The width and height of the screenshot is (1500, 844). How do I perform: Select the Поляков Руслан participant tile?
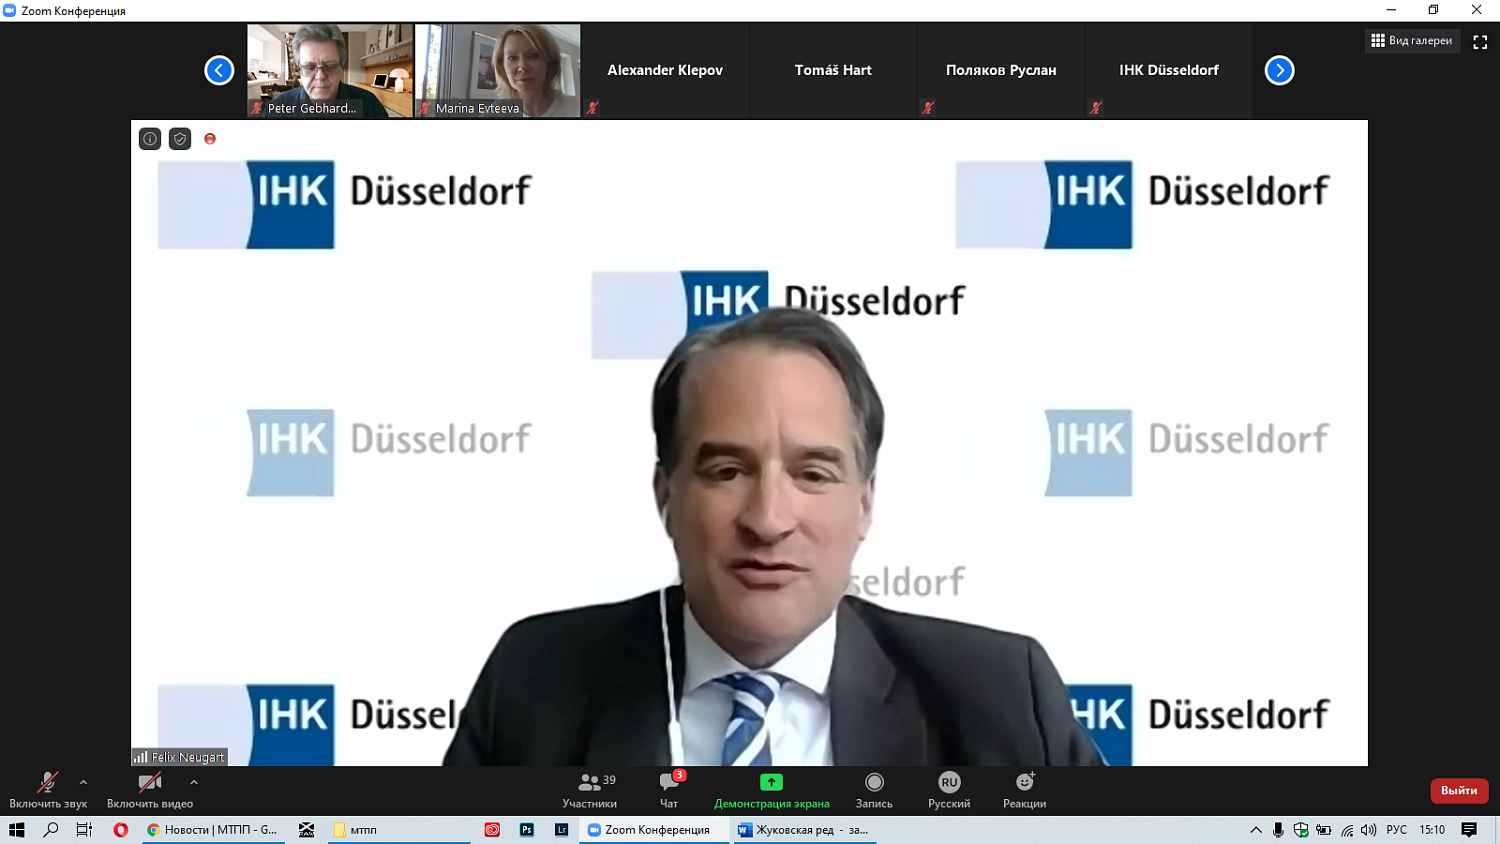point(1001,70)
